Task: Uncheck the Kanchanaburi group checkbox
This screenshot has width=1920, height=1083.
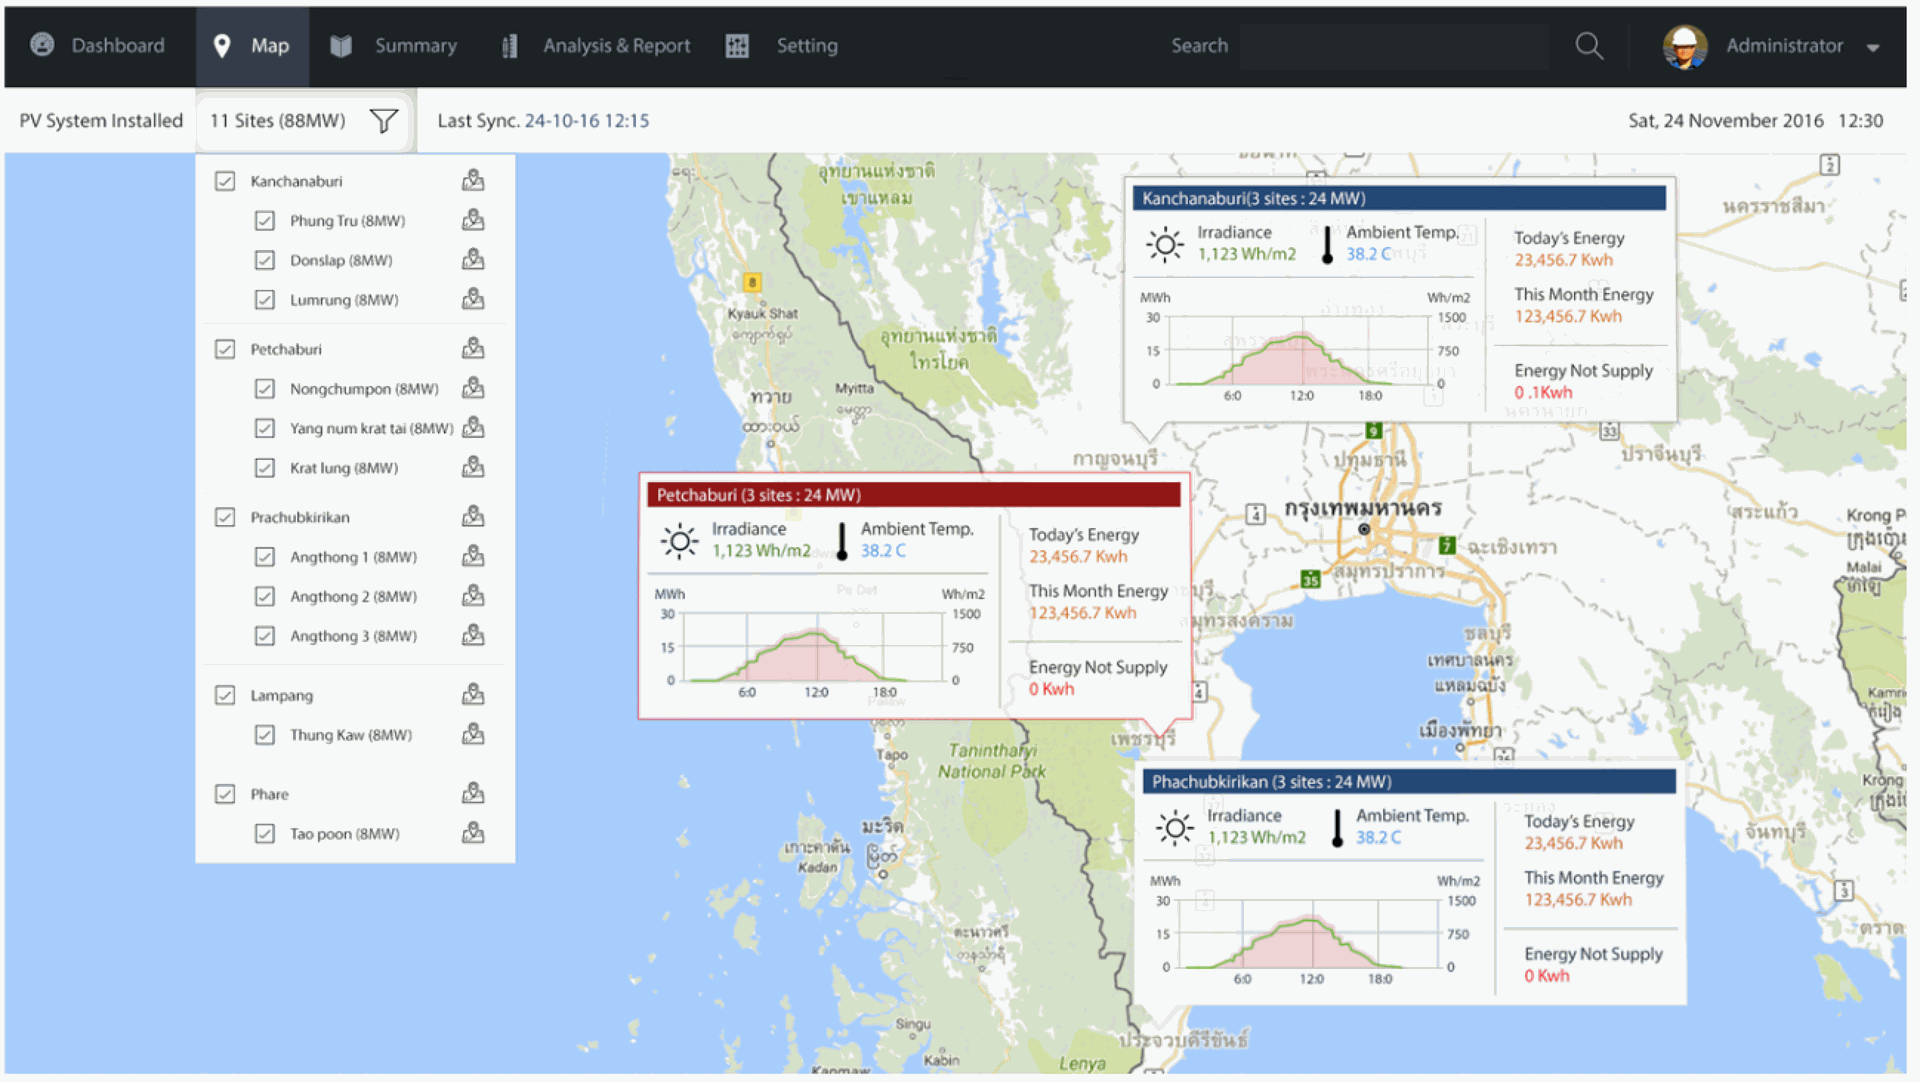Action: [x=225, y=180]
